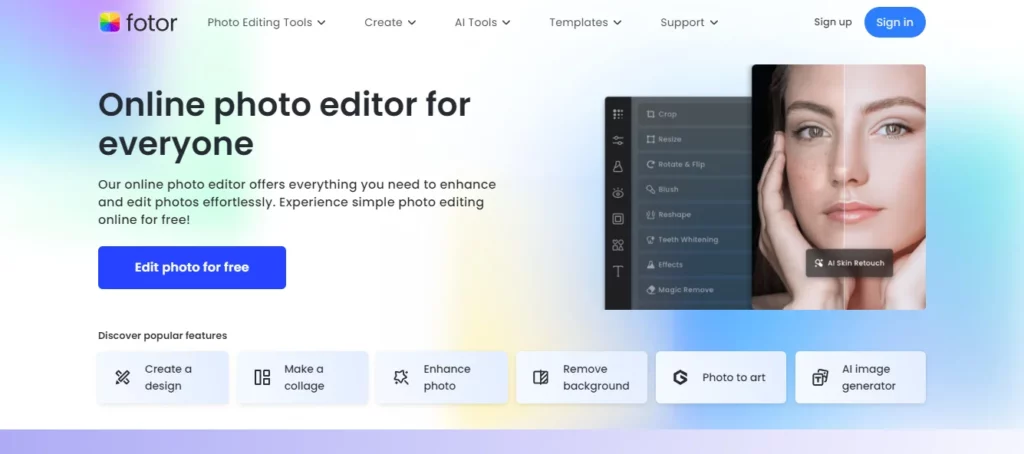Open the Templates menu label
This screenshot has height=454, width=1024.
(x=579, y=22)
